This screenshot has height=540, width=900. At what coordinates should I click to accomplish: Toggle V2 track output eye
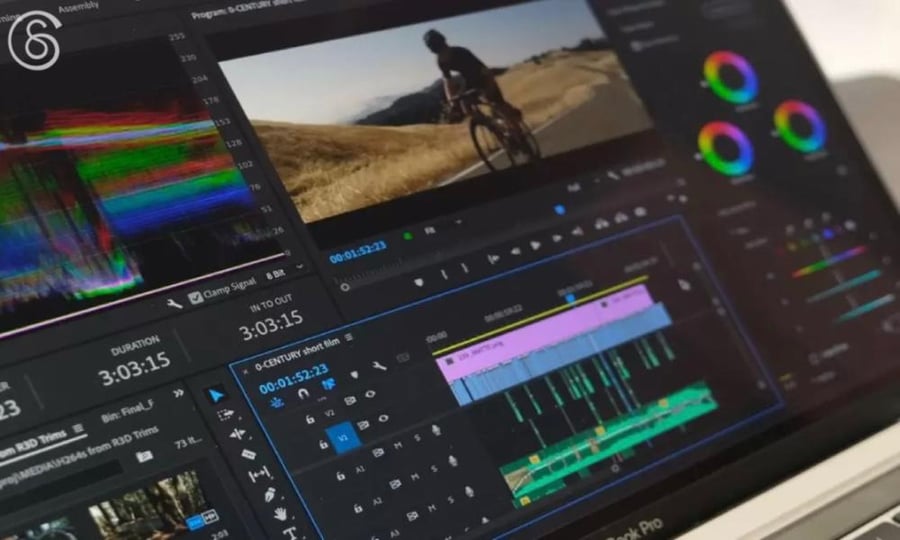[370, 394]
